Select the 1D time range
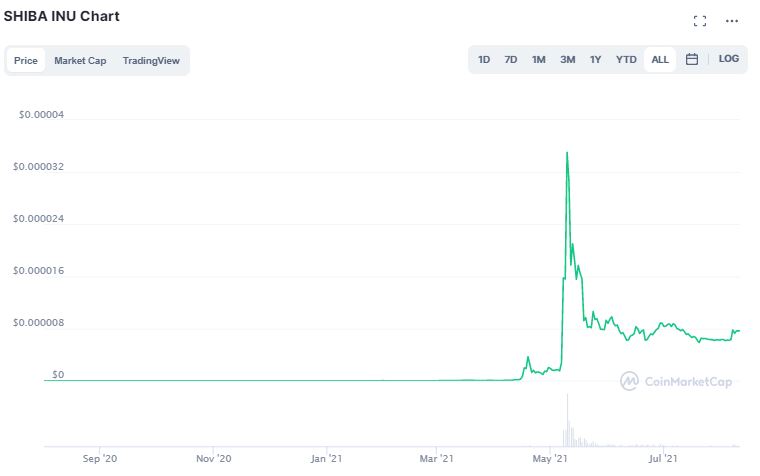 tap(484, 60)
